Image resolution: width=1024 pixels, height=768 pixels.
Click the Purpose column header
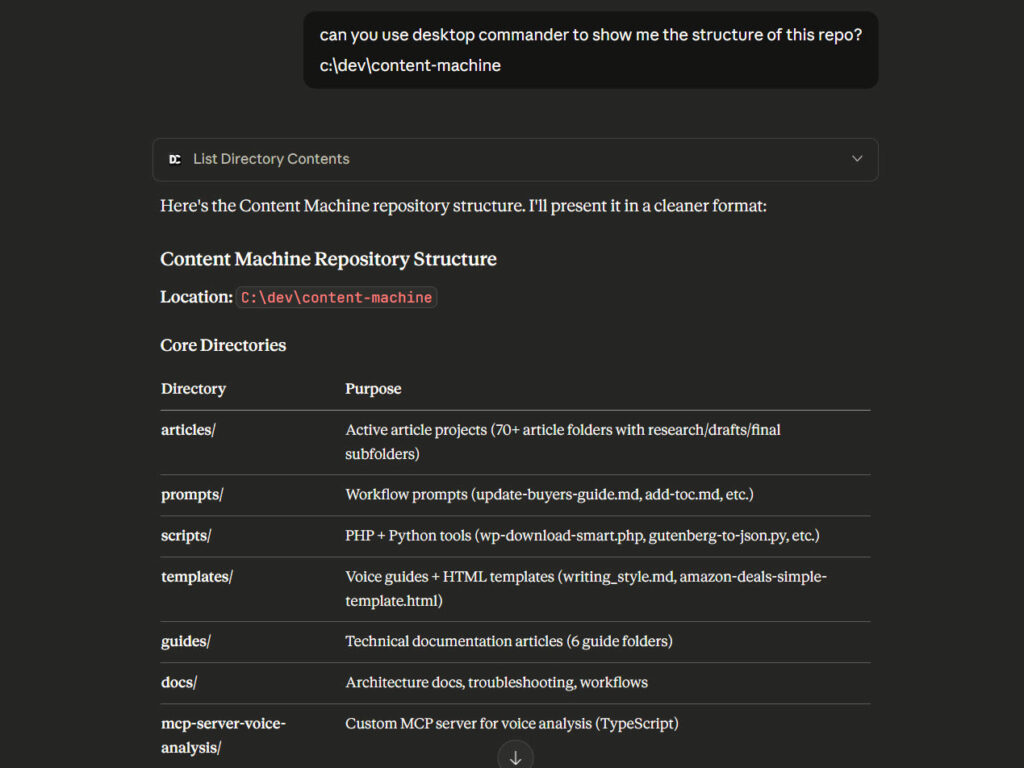tap(373, 389)
